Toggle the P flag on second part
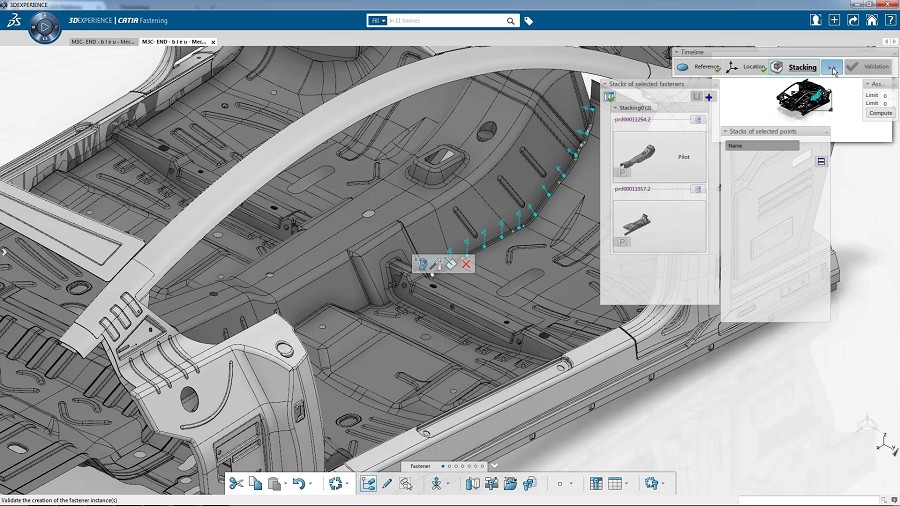The width and height of the screenshot is (900, 506). 621,242
